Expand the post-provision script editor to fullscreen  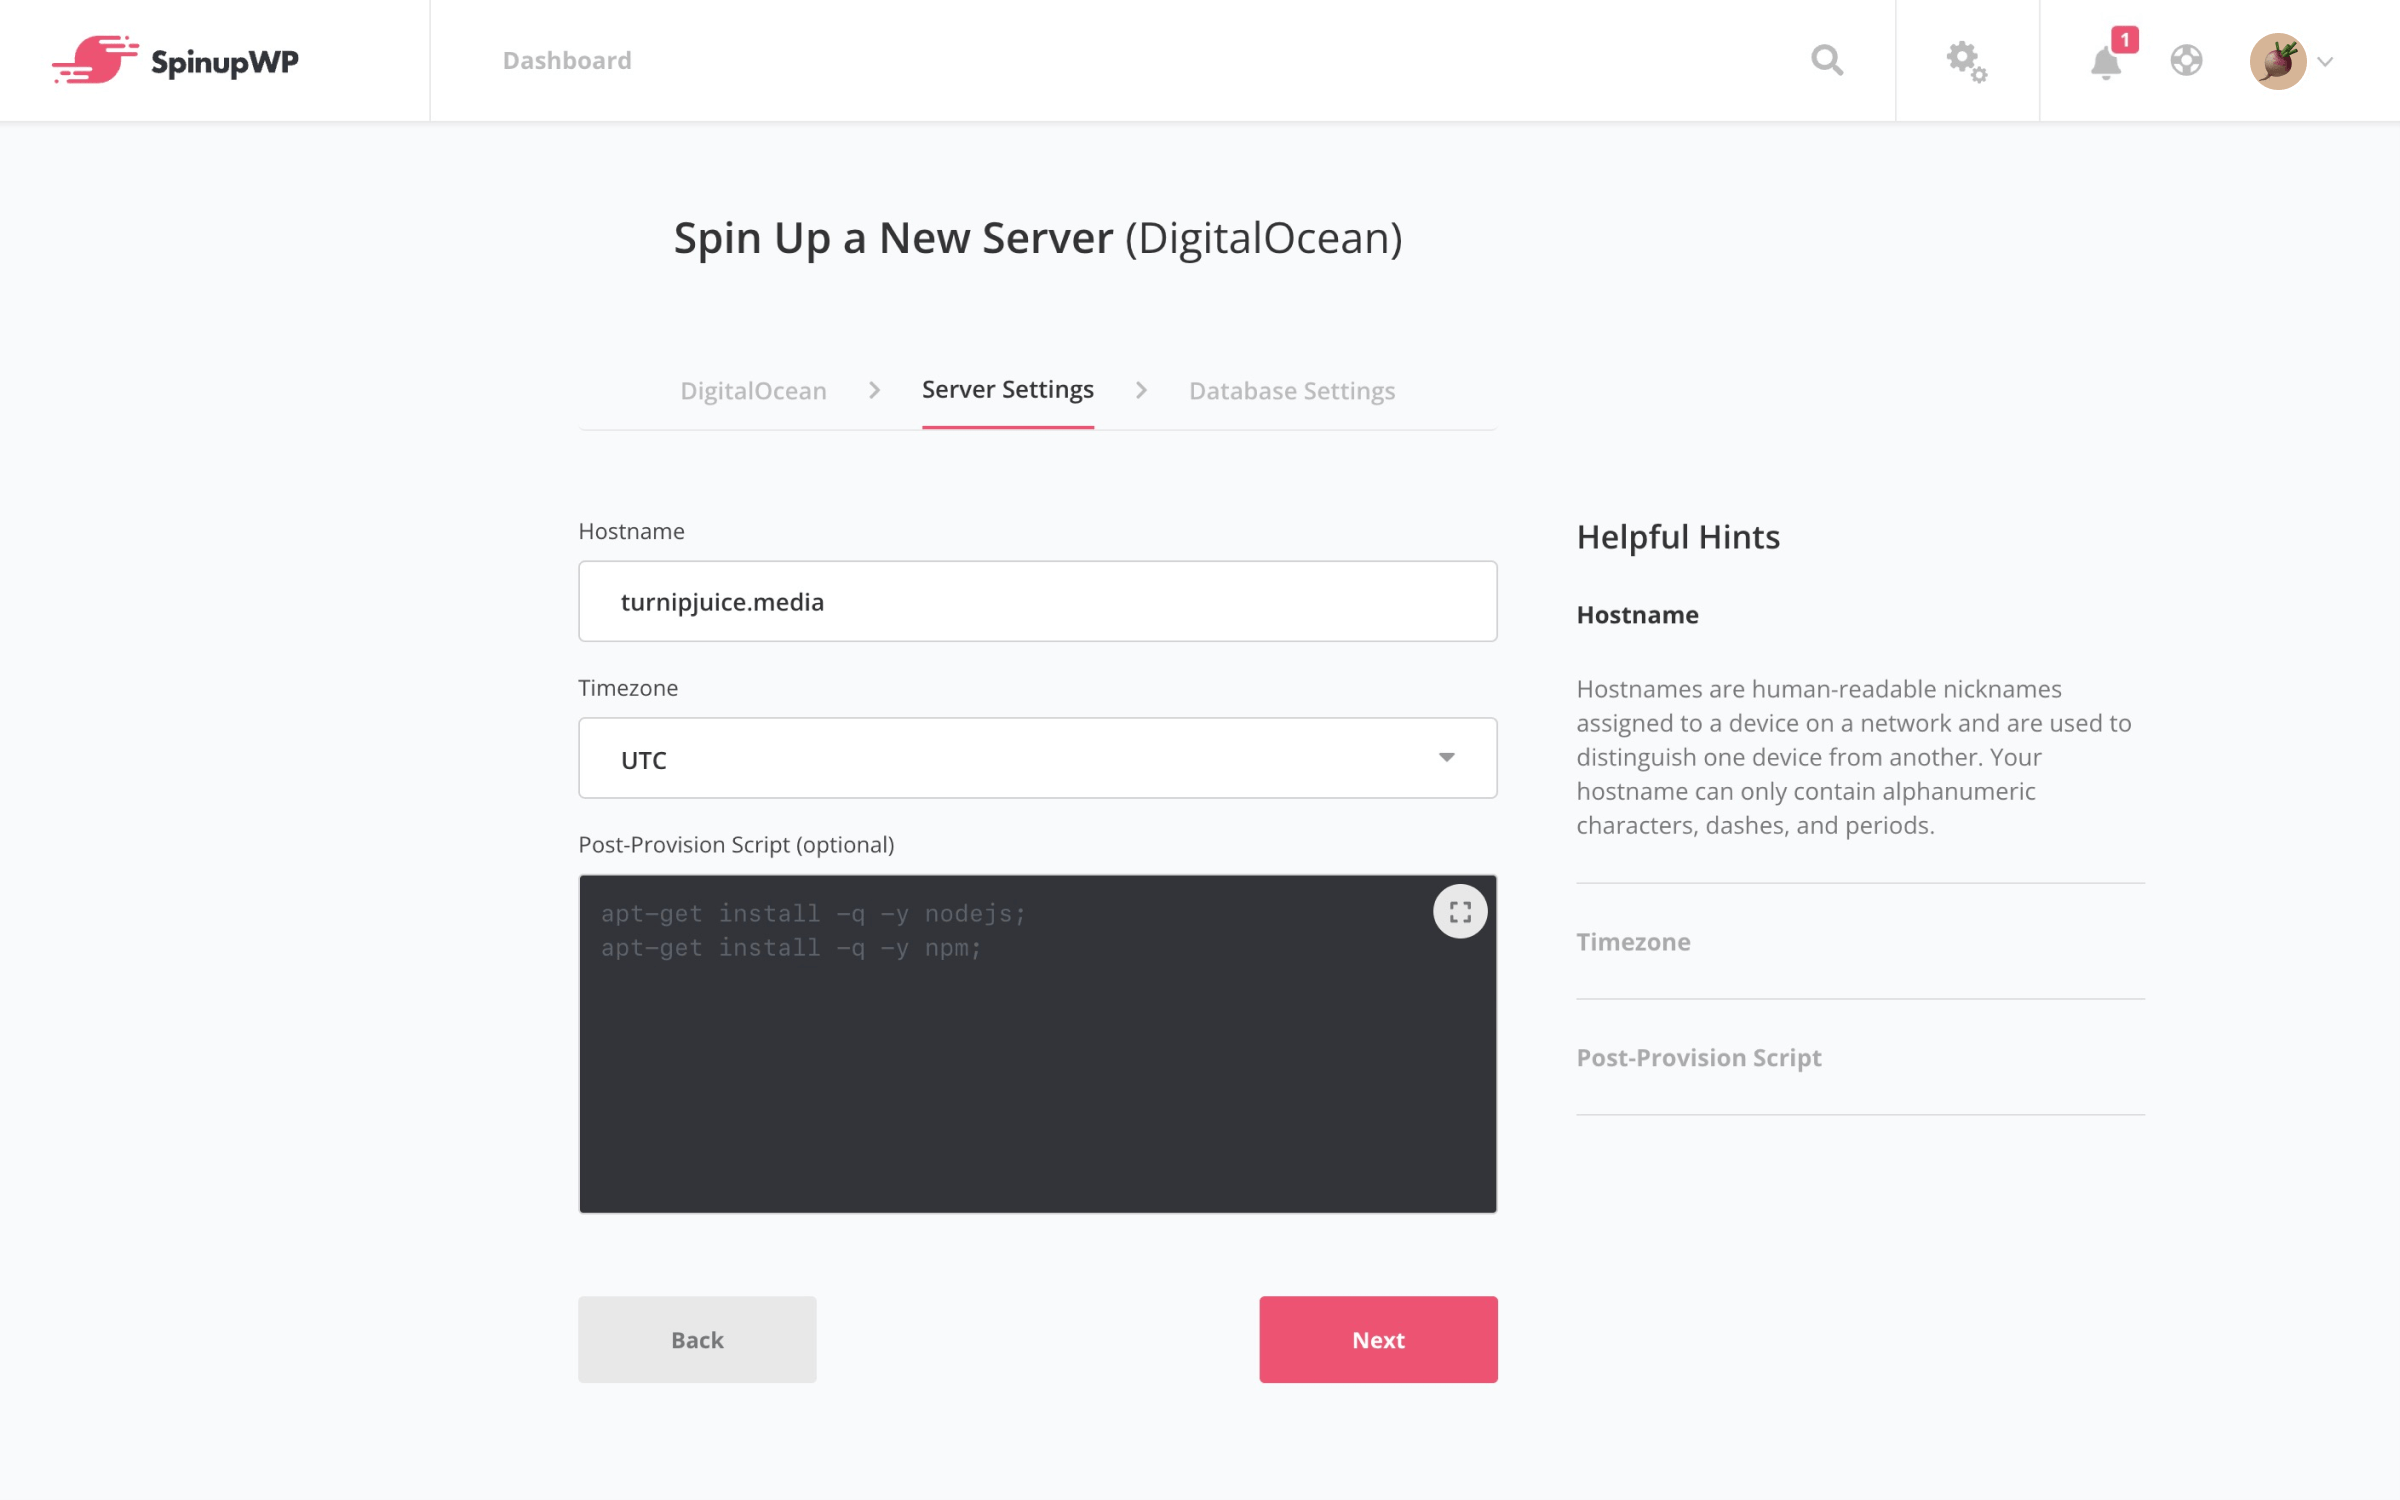coord(1459,911)
